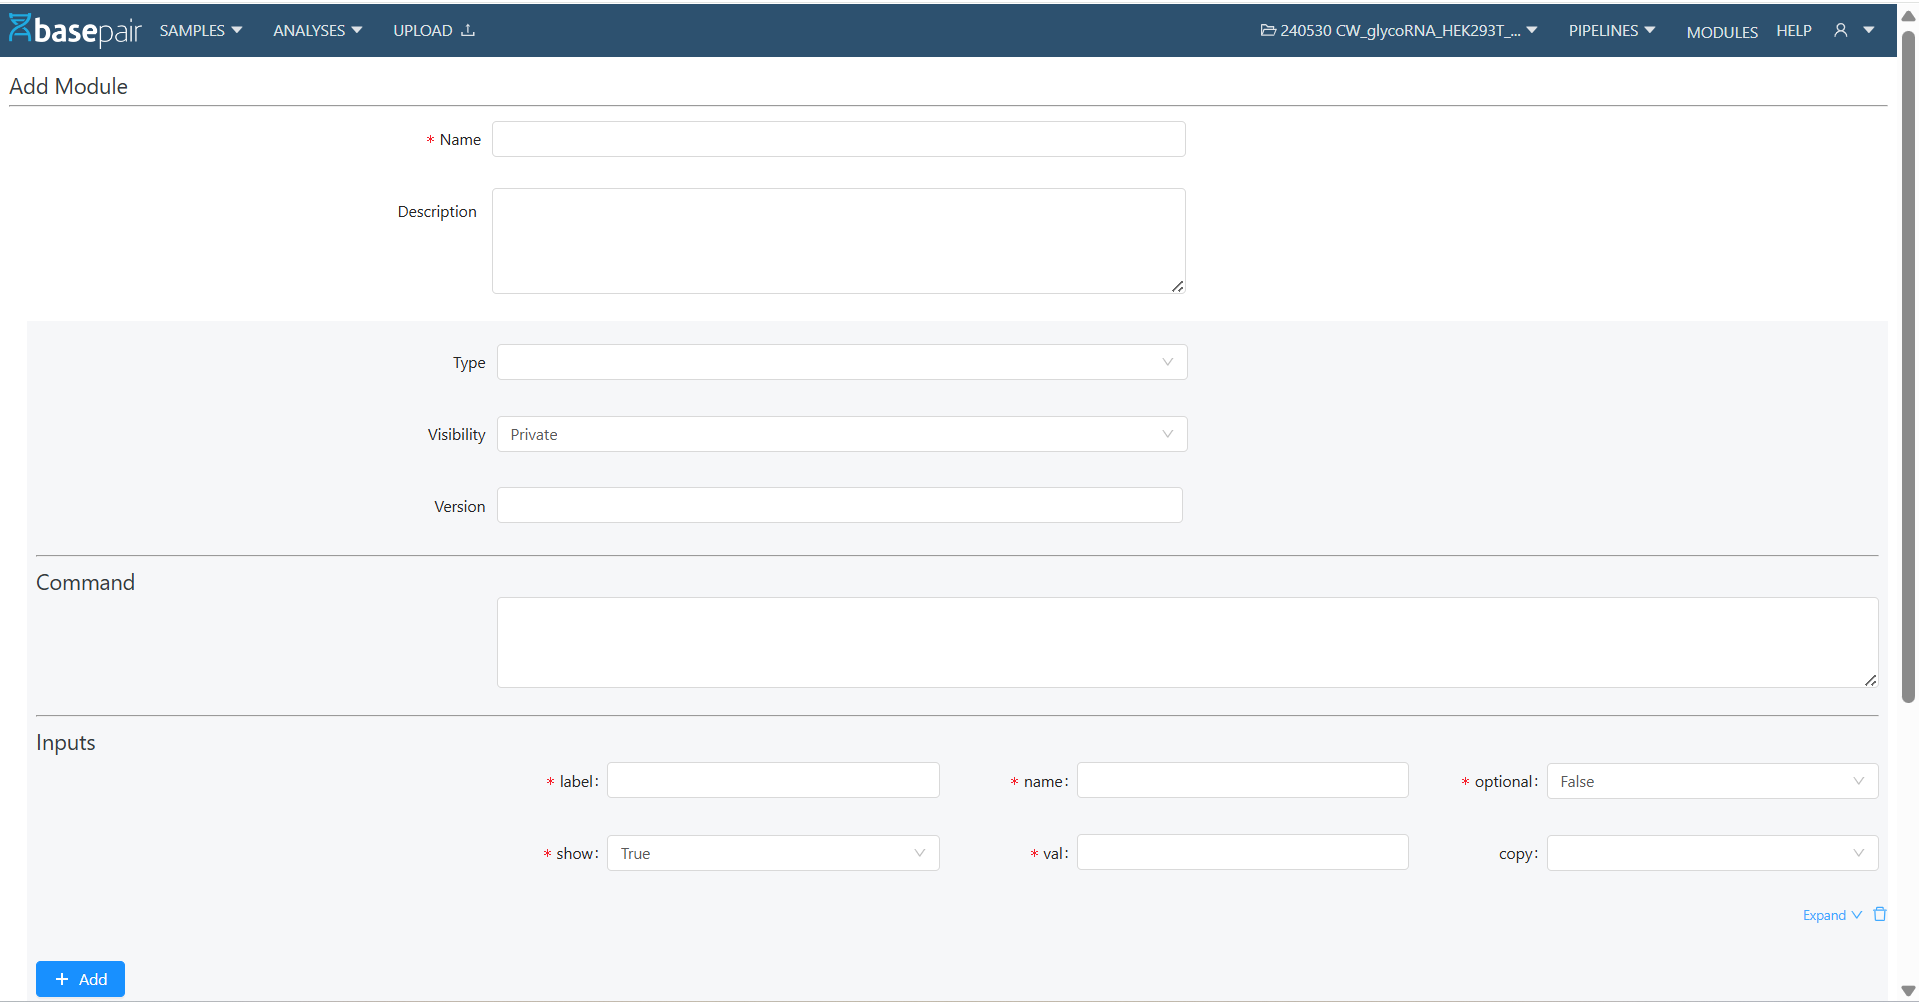Click the Add button
The image size is (1919, 1002).
80,978
